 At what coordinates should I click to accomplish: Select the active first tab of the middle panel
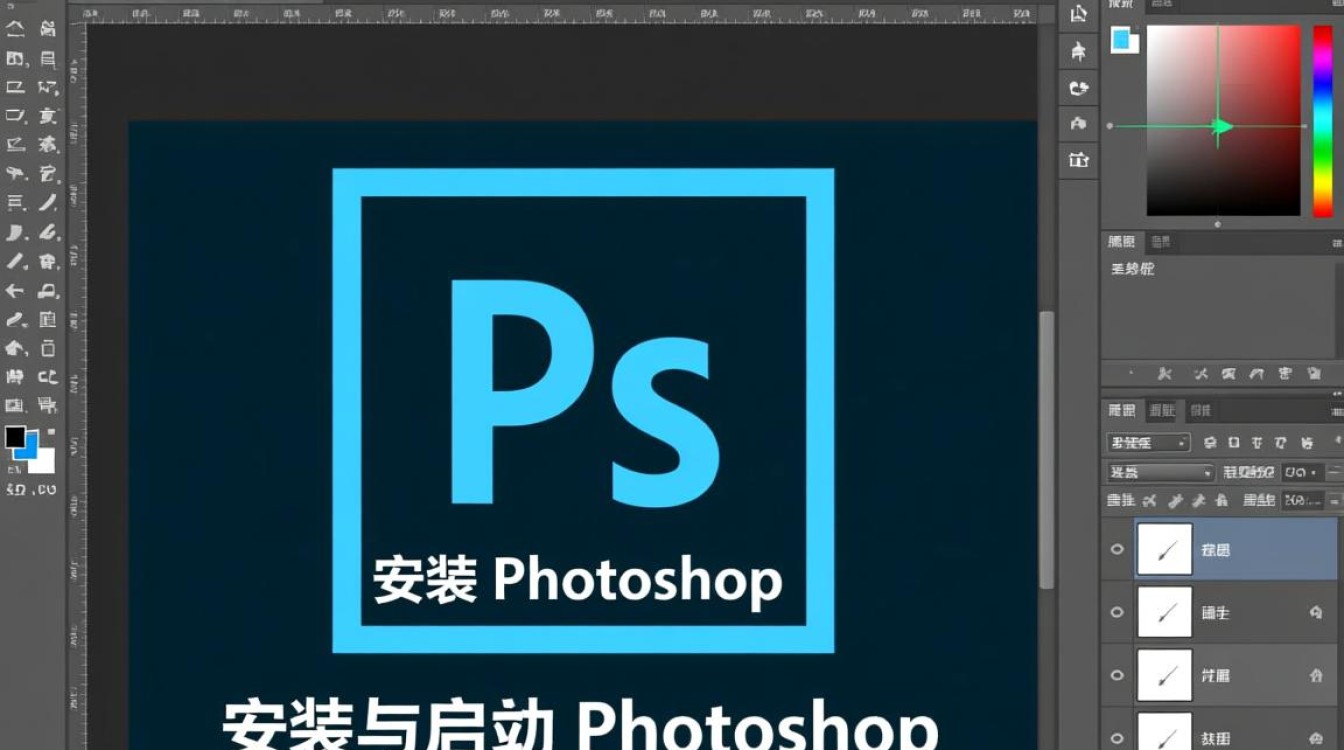[1122, 242]
